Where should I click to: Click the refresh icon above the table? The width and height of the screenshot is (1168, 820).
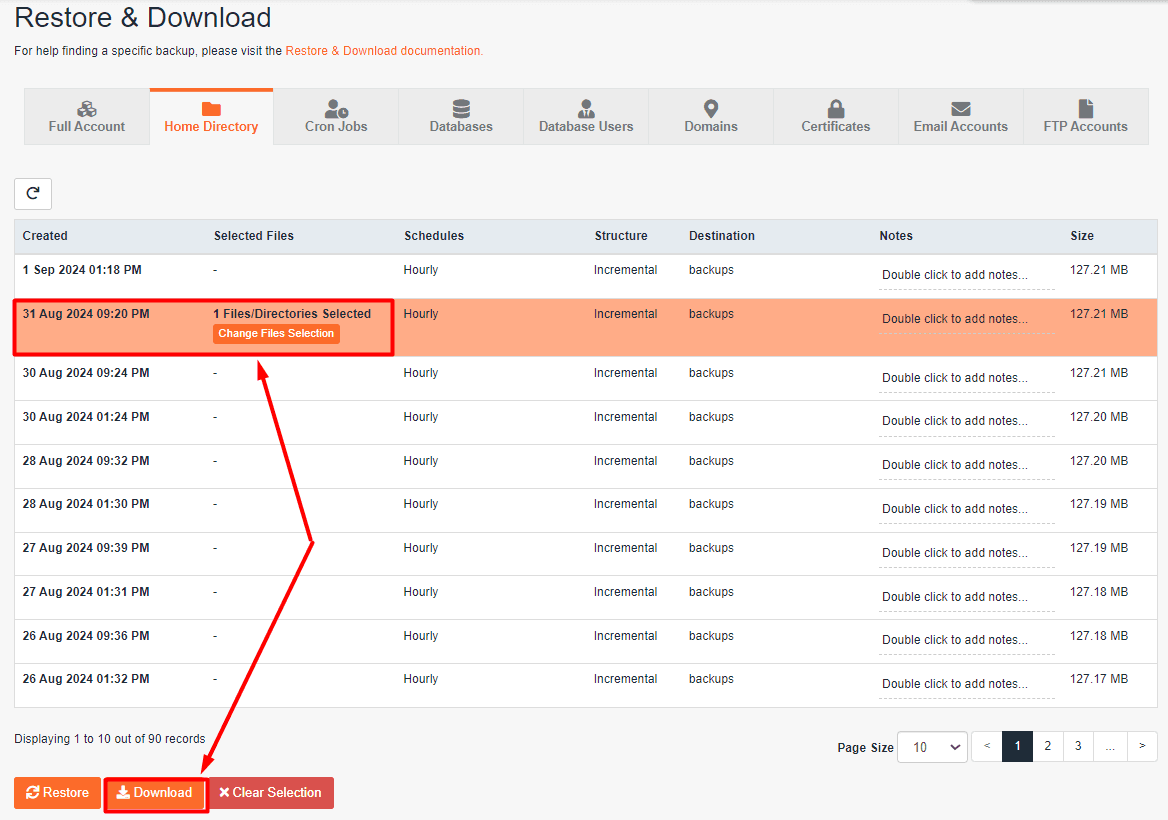coord(33,193)
